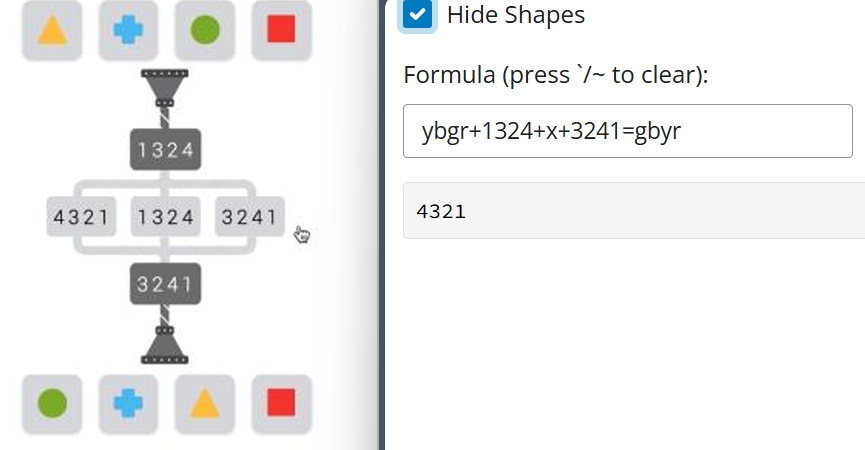
Task: Select the top row blue cross shape
Action: (128, 30)
